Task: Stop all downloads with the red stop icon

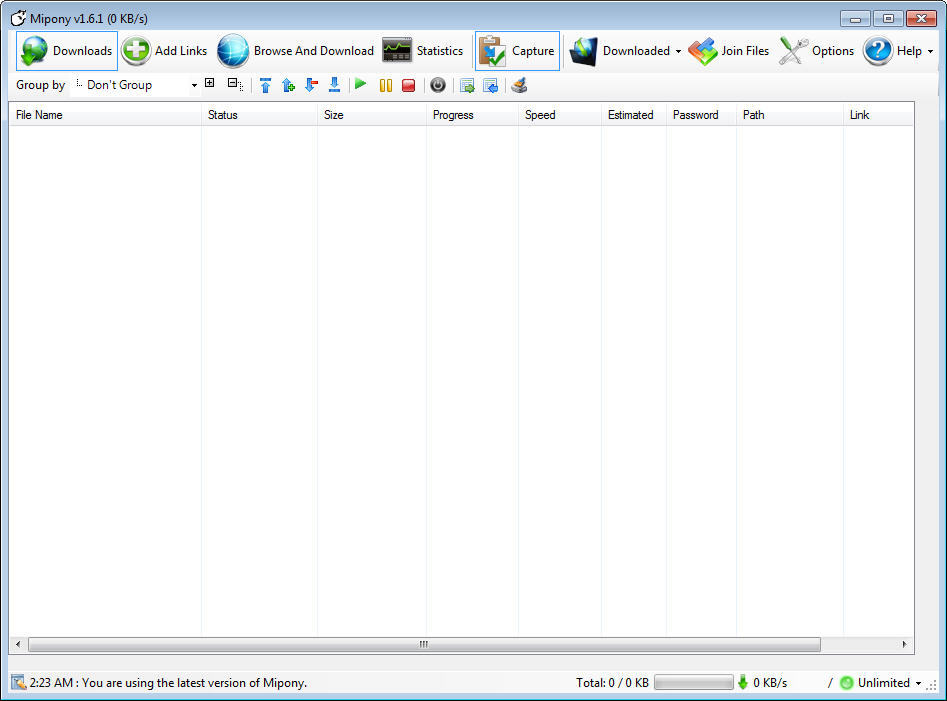Action: [408, 85]
